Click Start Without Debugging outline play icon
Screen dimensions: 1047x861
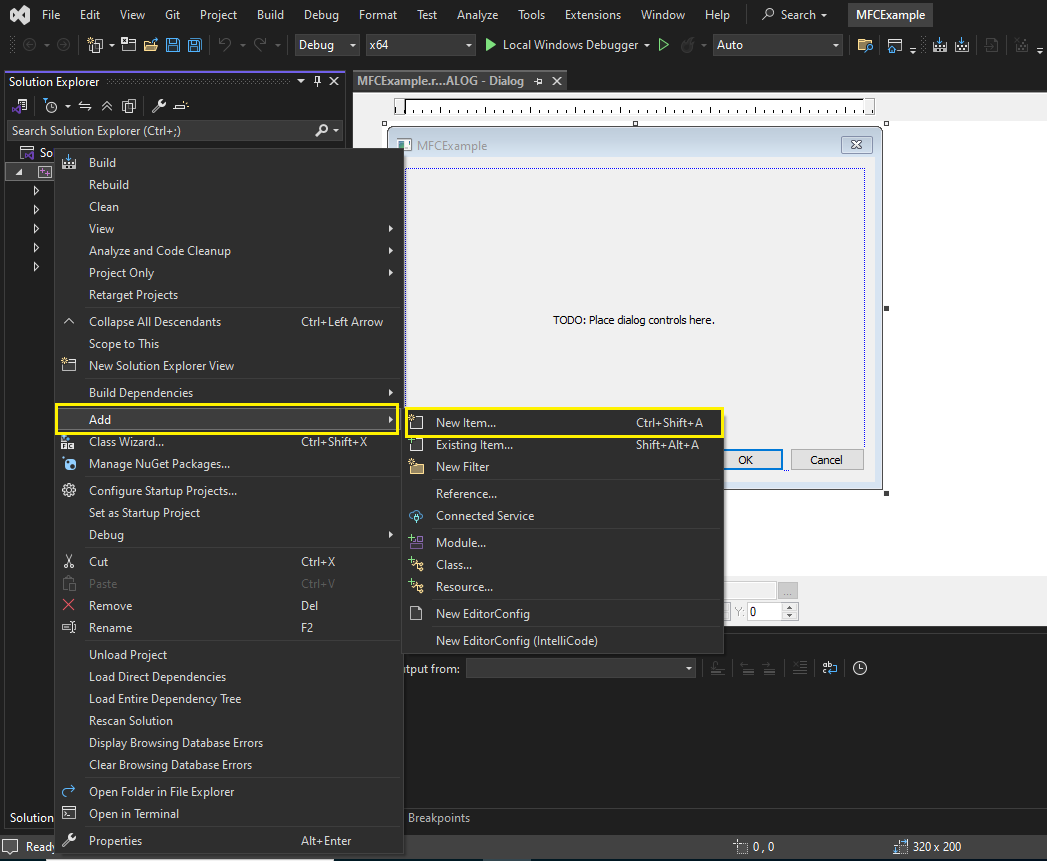664,45
